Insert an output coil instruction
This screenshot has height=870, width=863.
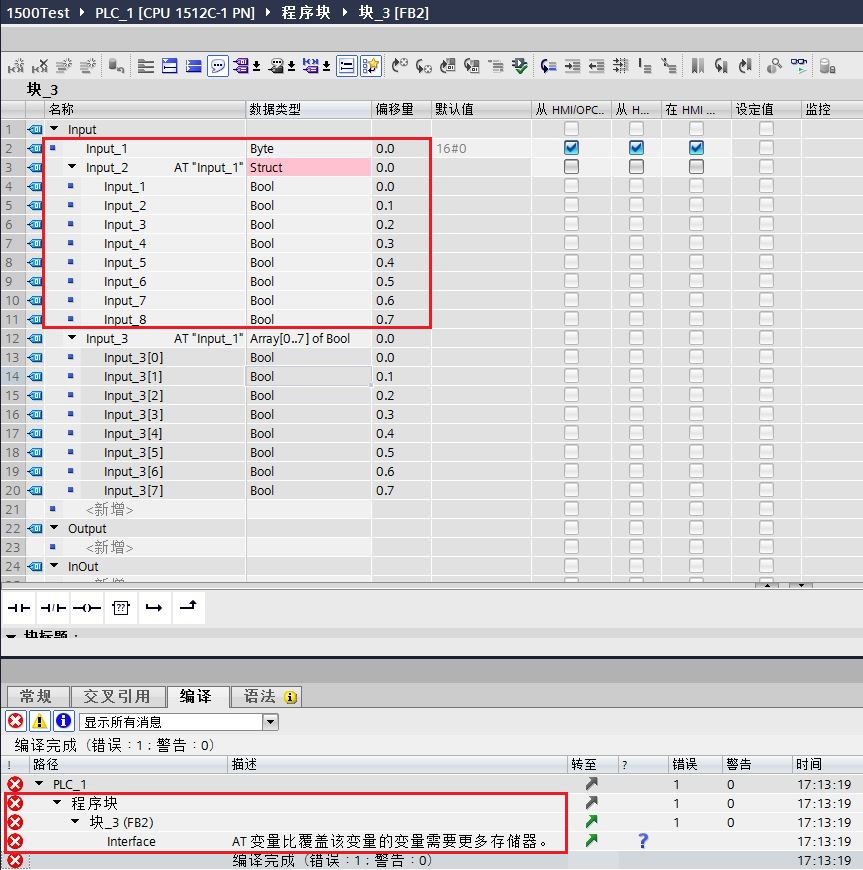[x=87, y=608]
